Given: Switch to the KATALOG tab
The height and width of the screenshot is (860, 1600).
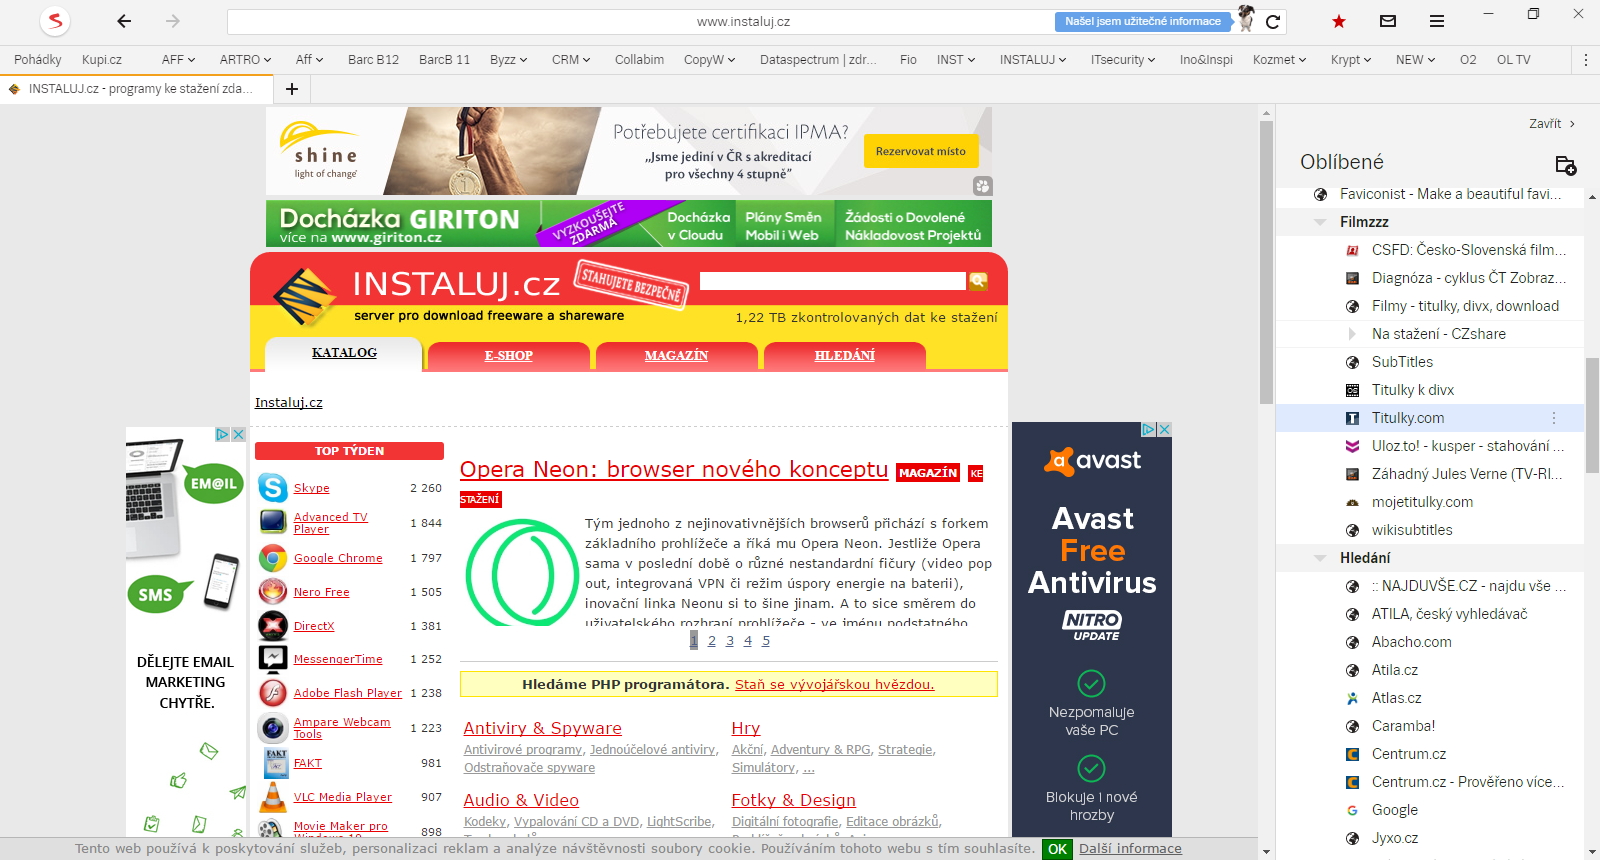Looking at the screenshot, I should [x=344, y=353].
